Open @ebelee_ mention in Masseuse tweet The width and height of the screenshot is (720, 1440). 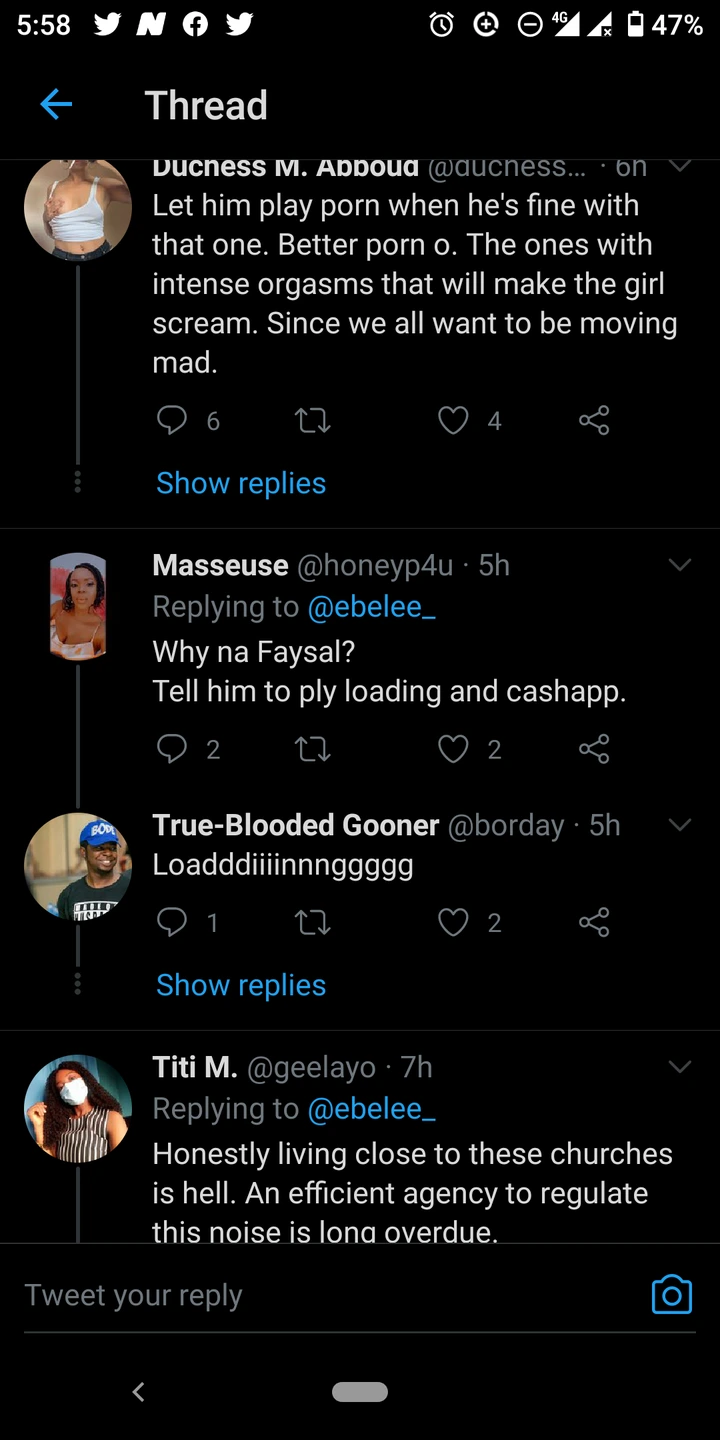pos(371,607)
